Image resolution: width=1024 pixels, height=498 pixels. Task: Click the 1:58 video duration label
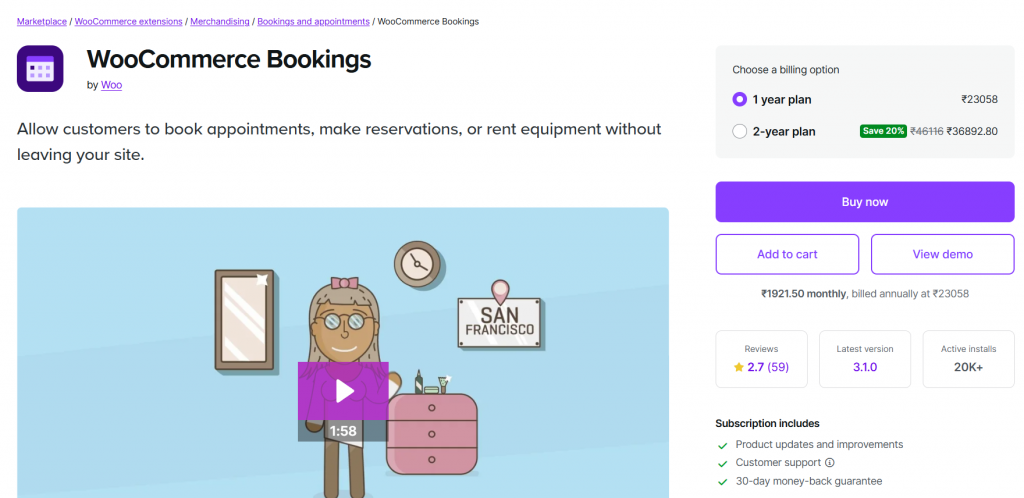344,431
